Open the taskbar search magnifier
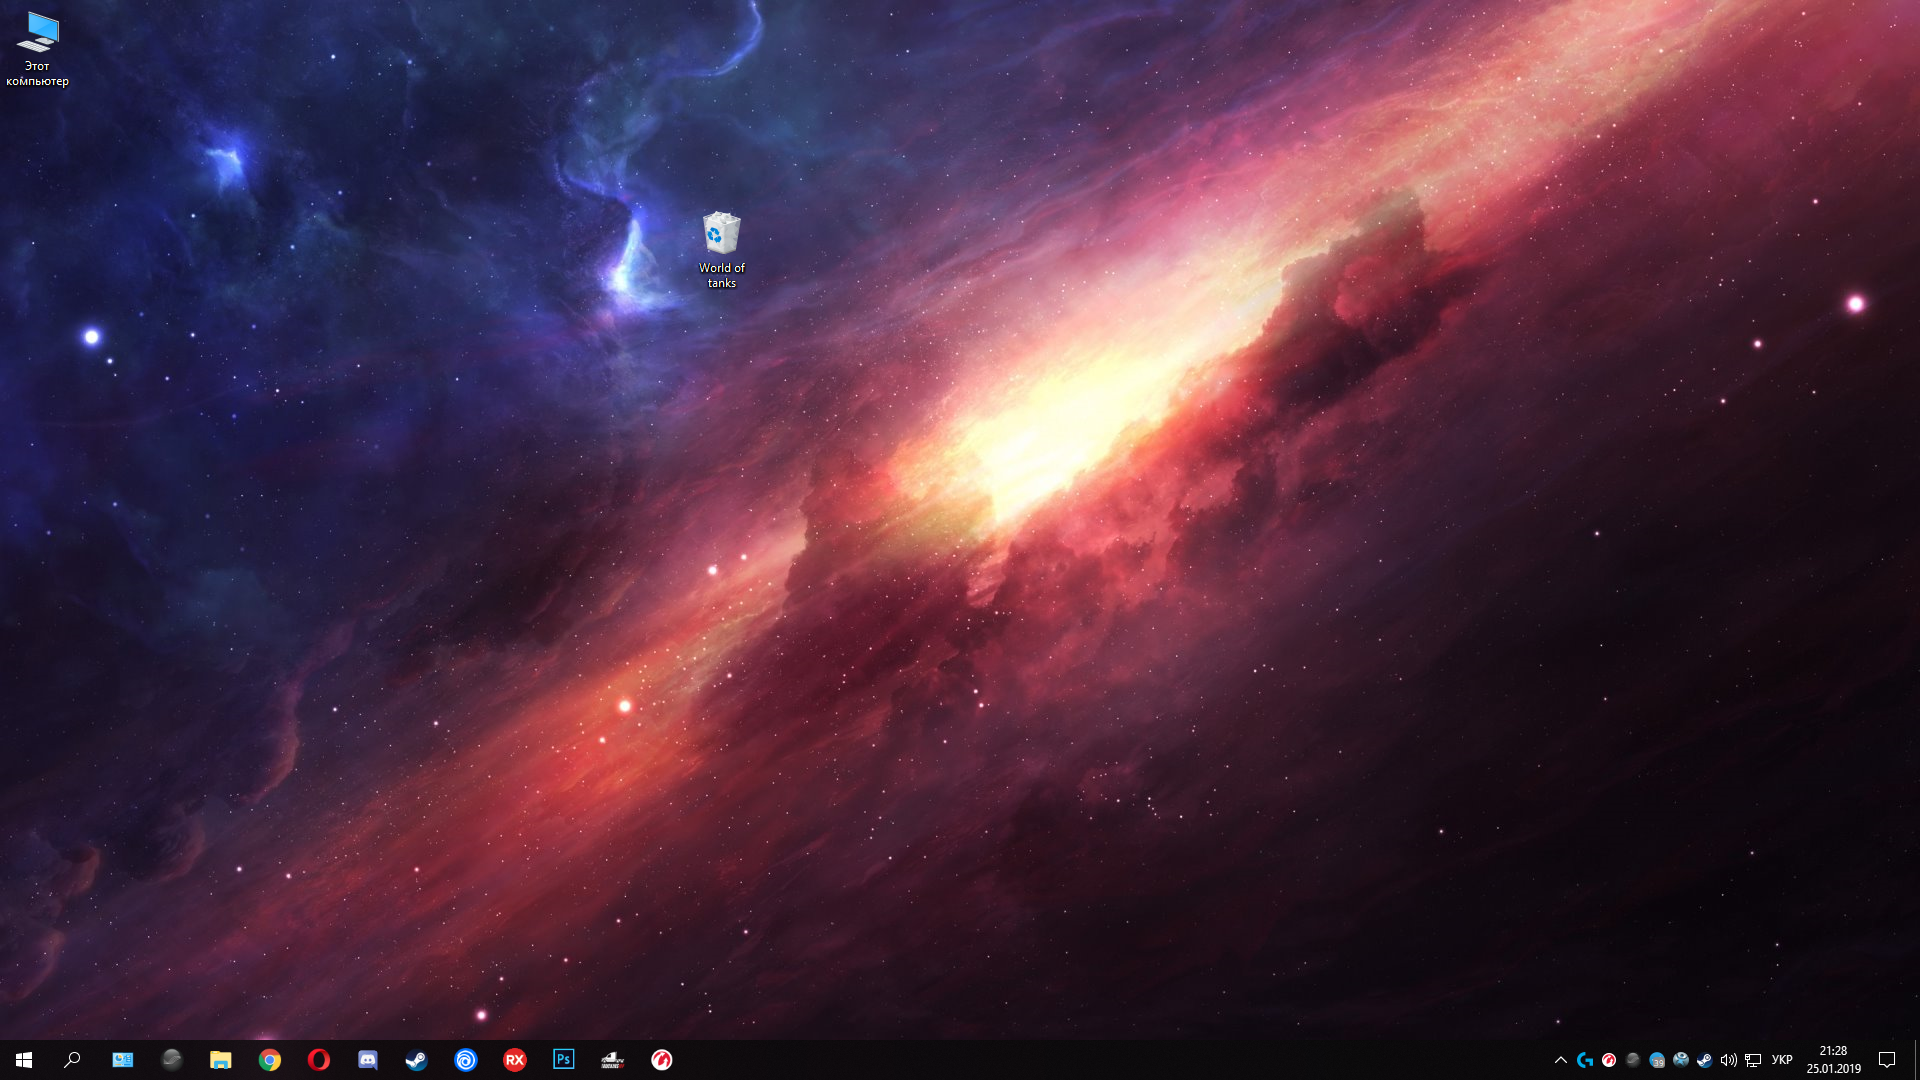The height and width of the screenshot is (1080, 1920). (72, 1060)
